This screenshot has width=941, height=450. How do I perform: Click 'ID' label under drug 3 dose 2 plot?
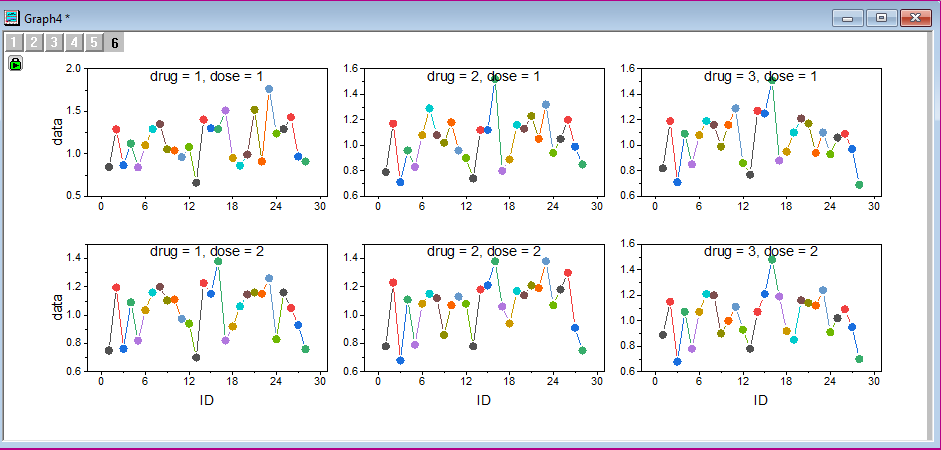pos(760,400)
